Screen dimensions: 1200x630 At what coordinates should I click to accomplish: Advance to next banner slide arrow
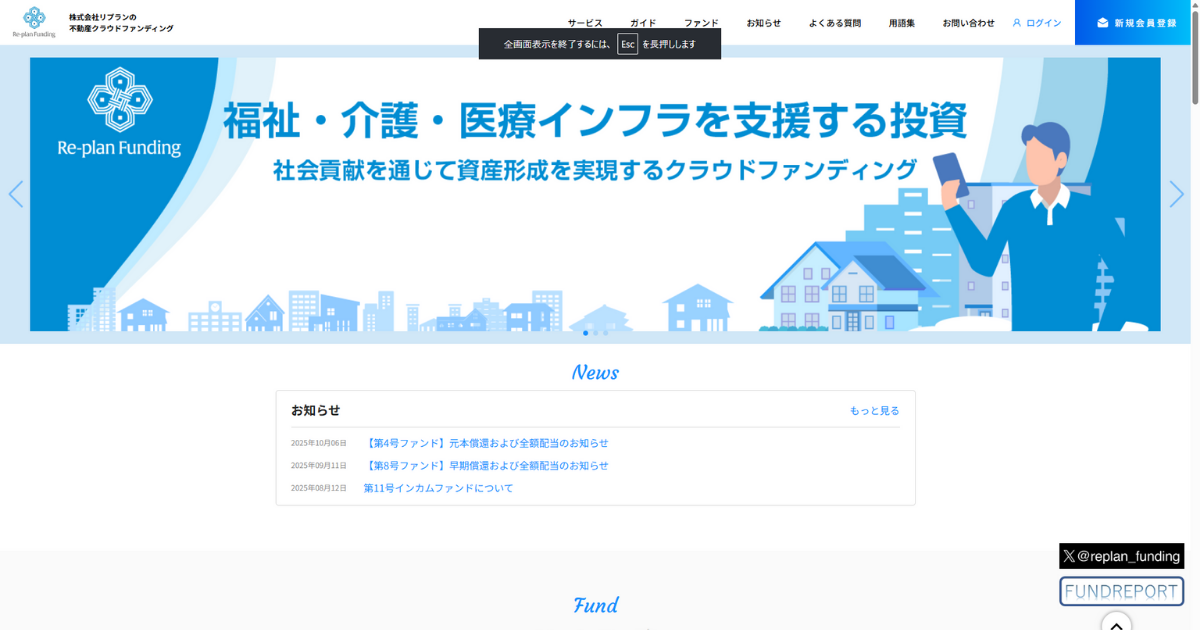[1176, 194]
